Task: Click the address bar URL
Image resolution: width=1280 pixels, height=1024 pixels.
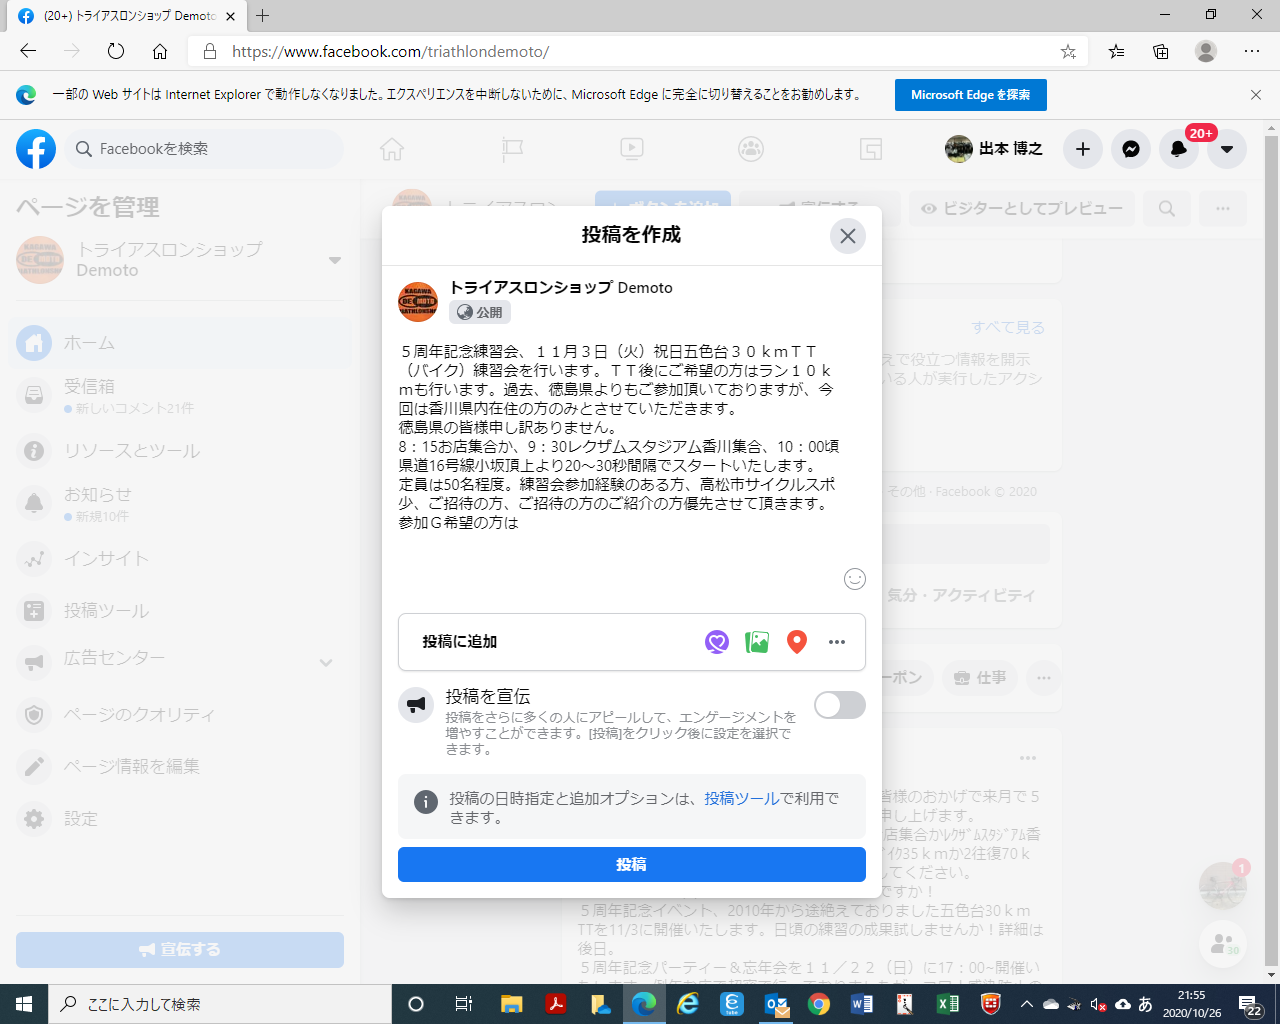Action: point(390,51)
